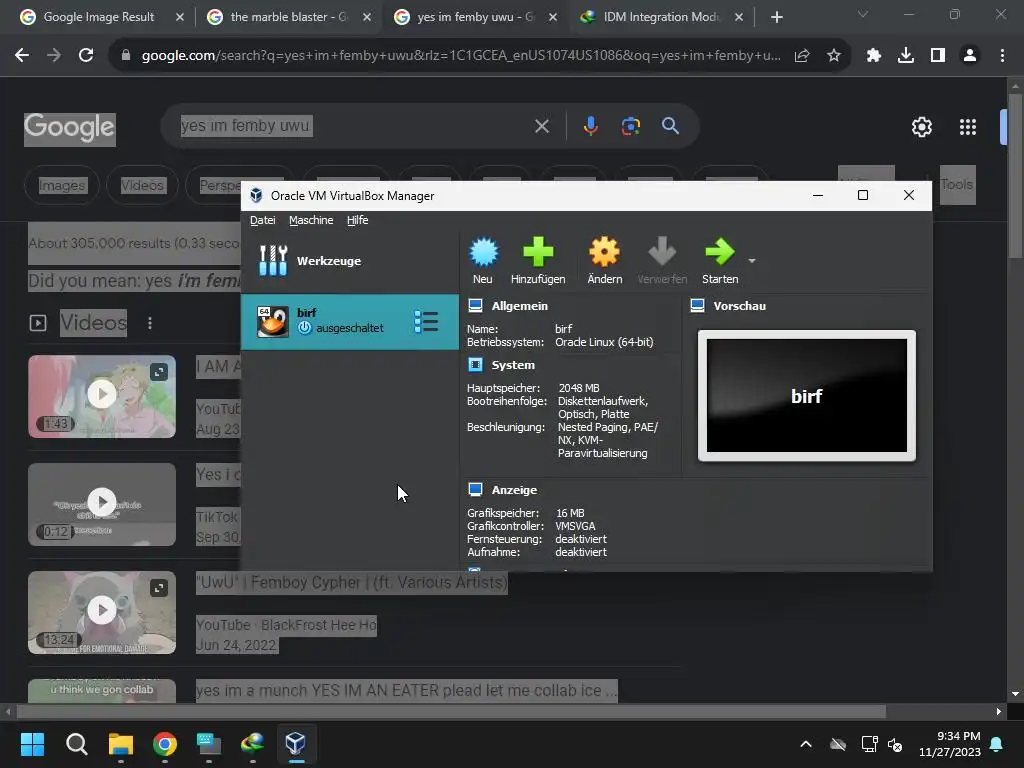Image resolution: width=1024 pixels, height=768 pixels.
Task: Expand the Starten dropdown arrow
Action: 752,261
